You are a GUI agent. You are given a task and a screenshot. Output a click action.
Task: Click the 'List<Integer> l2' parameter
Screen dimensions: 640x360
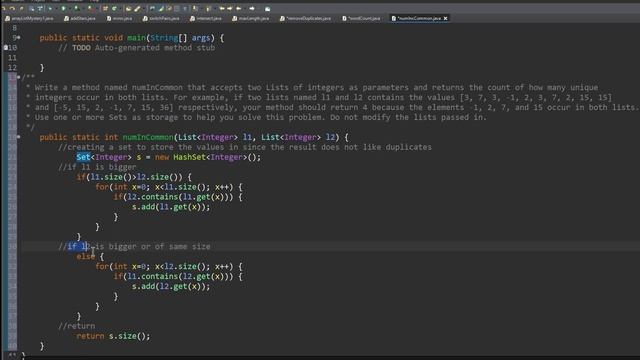[298, 137]
